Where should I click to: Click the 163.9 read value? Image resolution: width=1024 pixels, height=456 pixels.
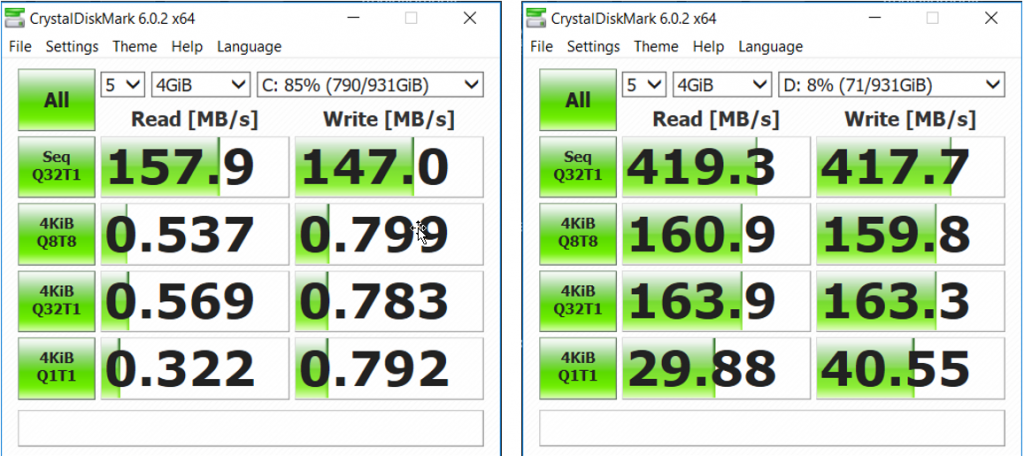click(x=716, y=301)
